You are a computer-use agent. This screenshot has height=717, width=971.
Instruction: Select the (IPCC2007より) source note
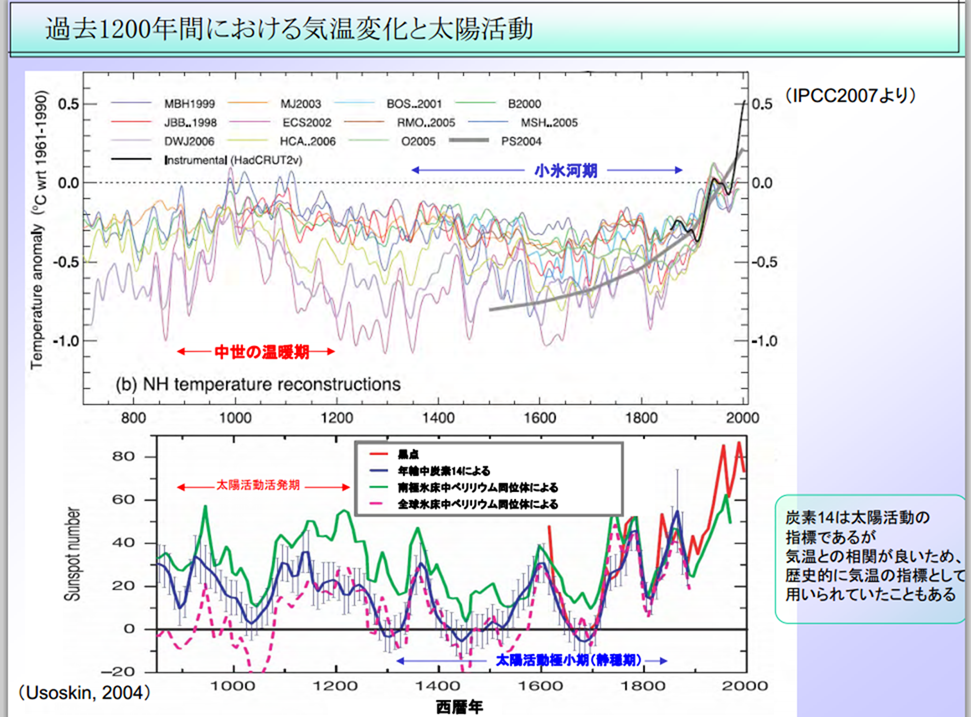(850, 95)
